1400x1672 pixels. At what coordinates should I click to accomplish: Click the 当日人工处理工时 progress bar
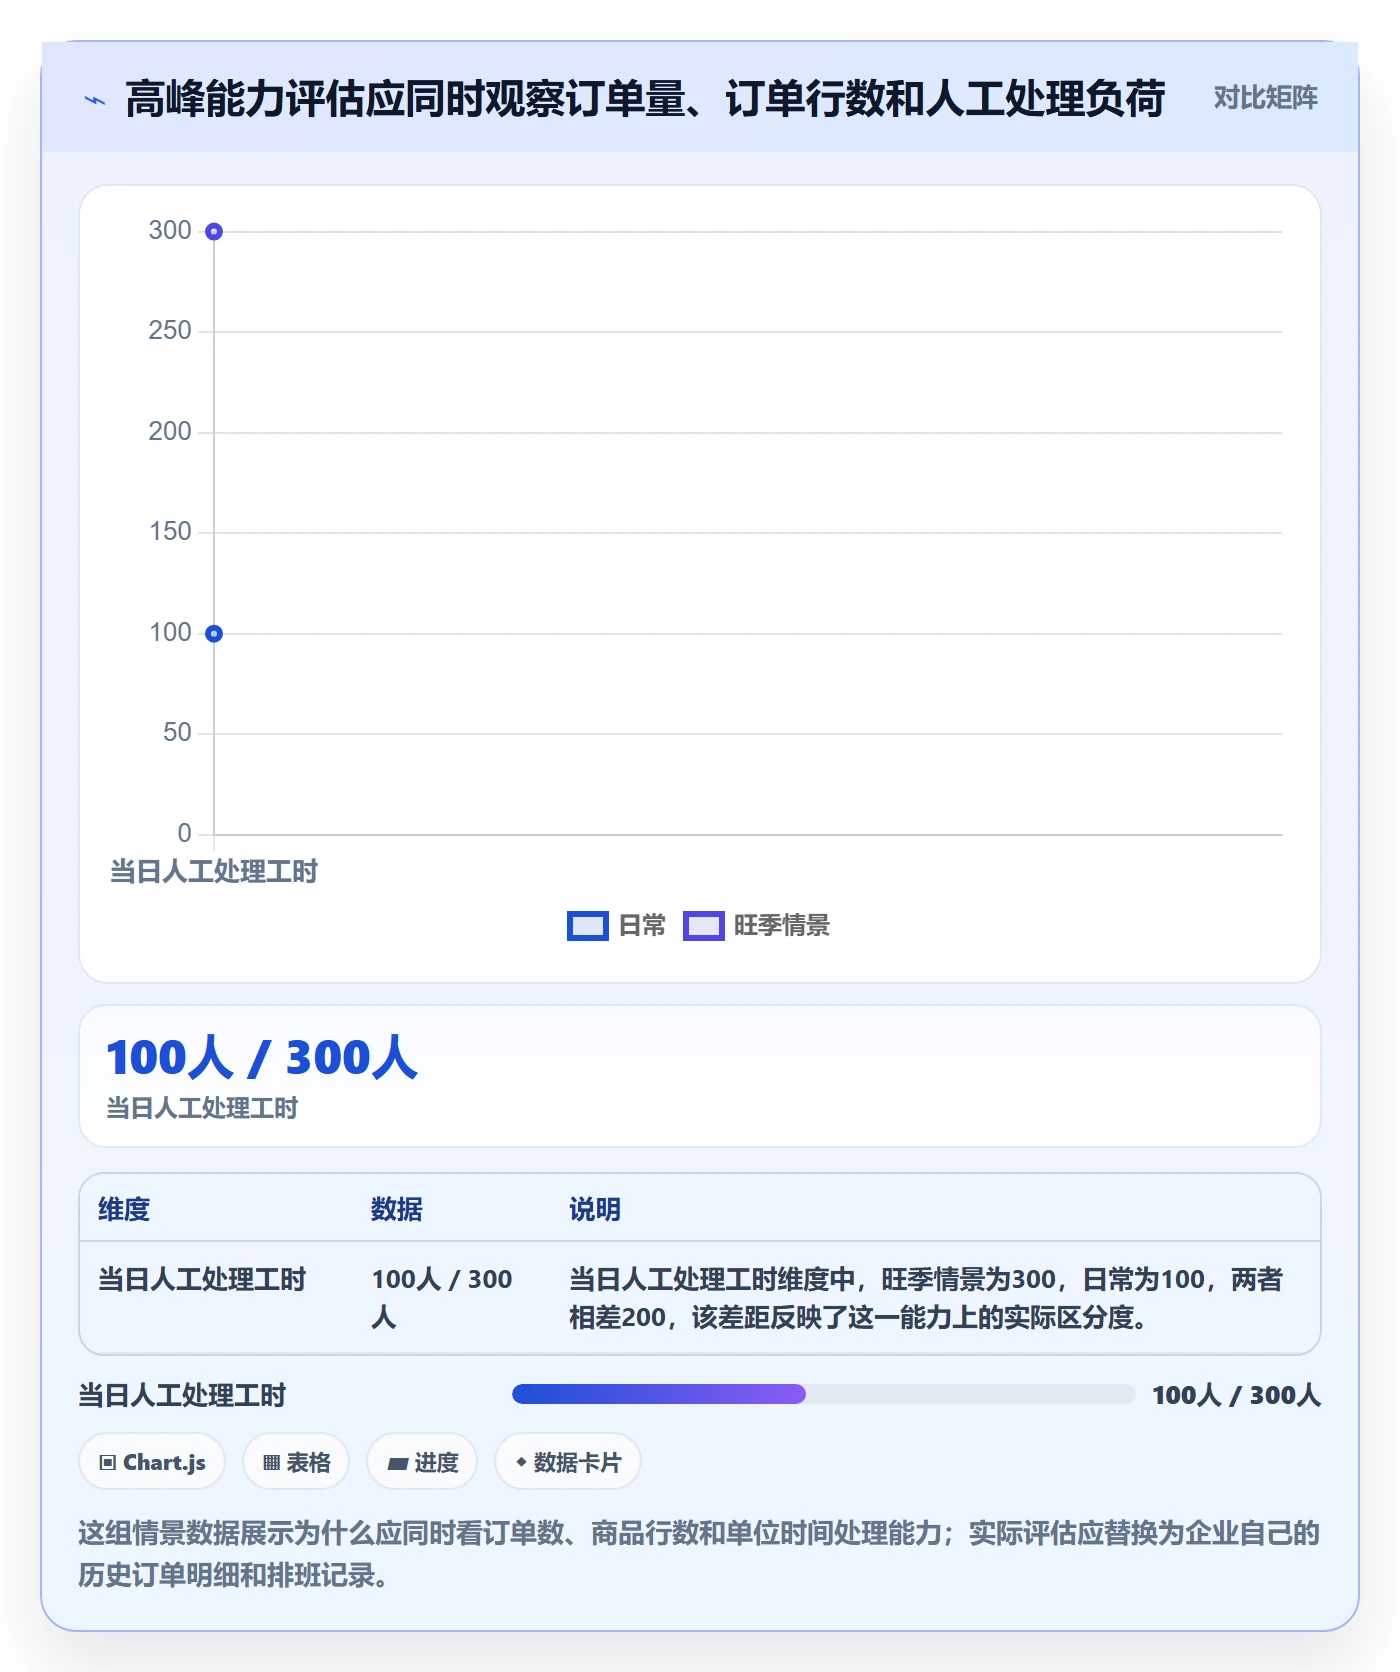point(823,1394)
